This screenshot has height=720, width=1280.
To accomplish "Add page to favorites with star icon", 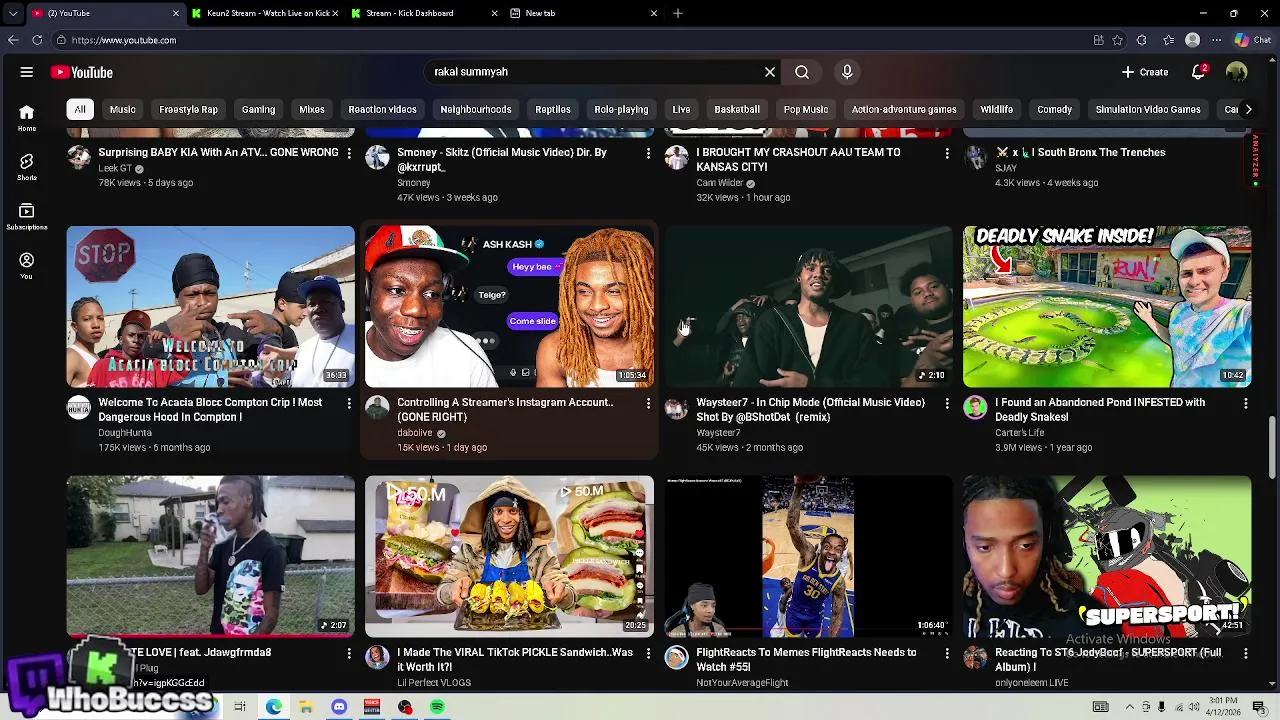I will (1118, 40).
